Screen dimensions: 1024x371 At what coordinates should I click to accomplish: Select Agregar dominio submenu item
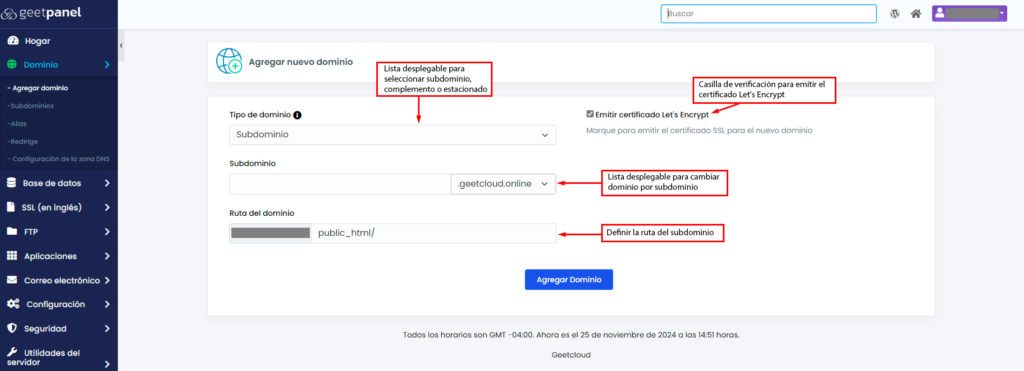coord(38,88)
